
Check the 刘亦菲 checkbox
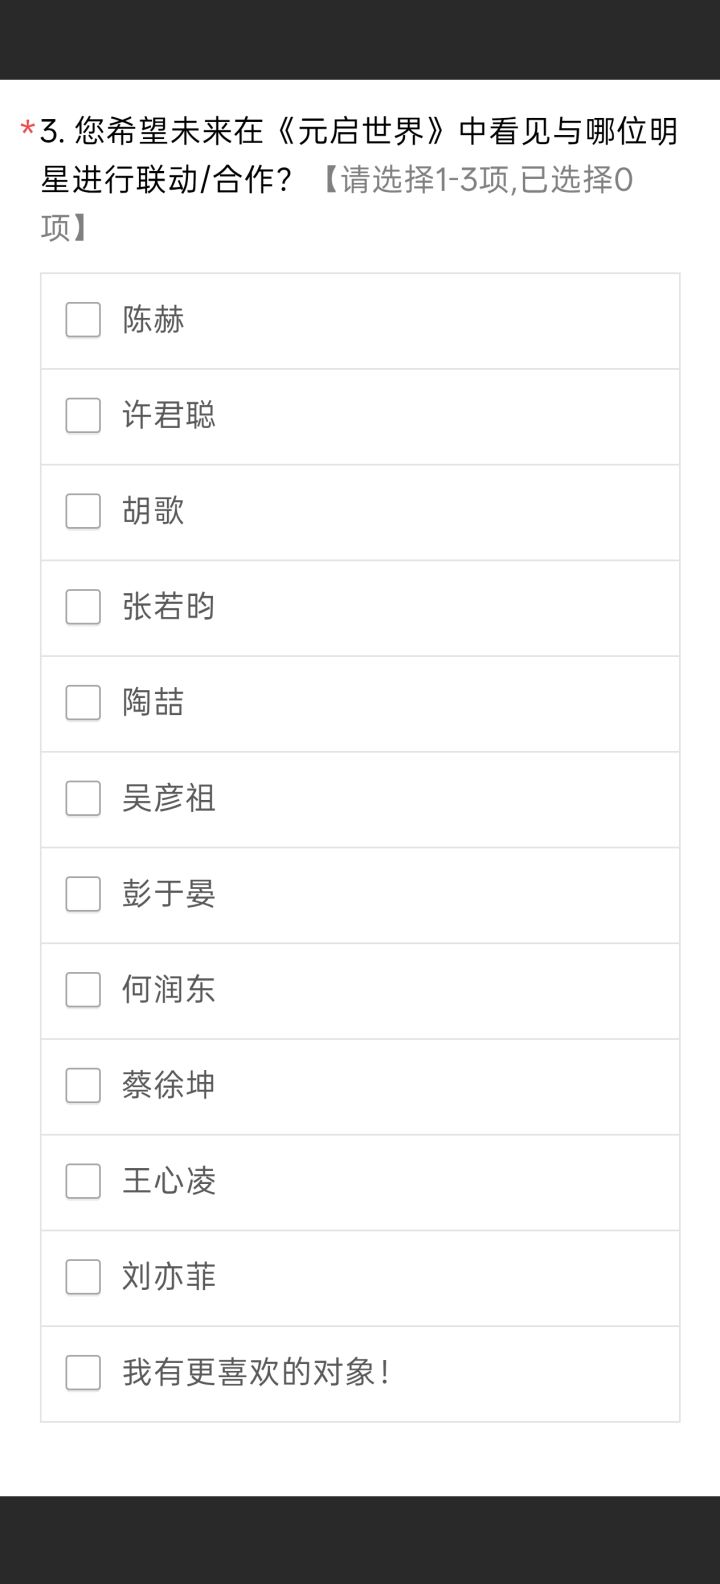point(83,1277)
